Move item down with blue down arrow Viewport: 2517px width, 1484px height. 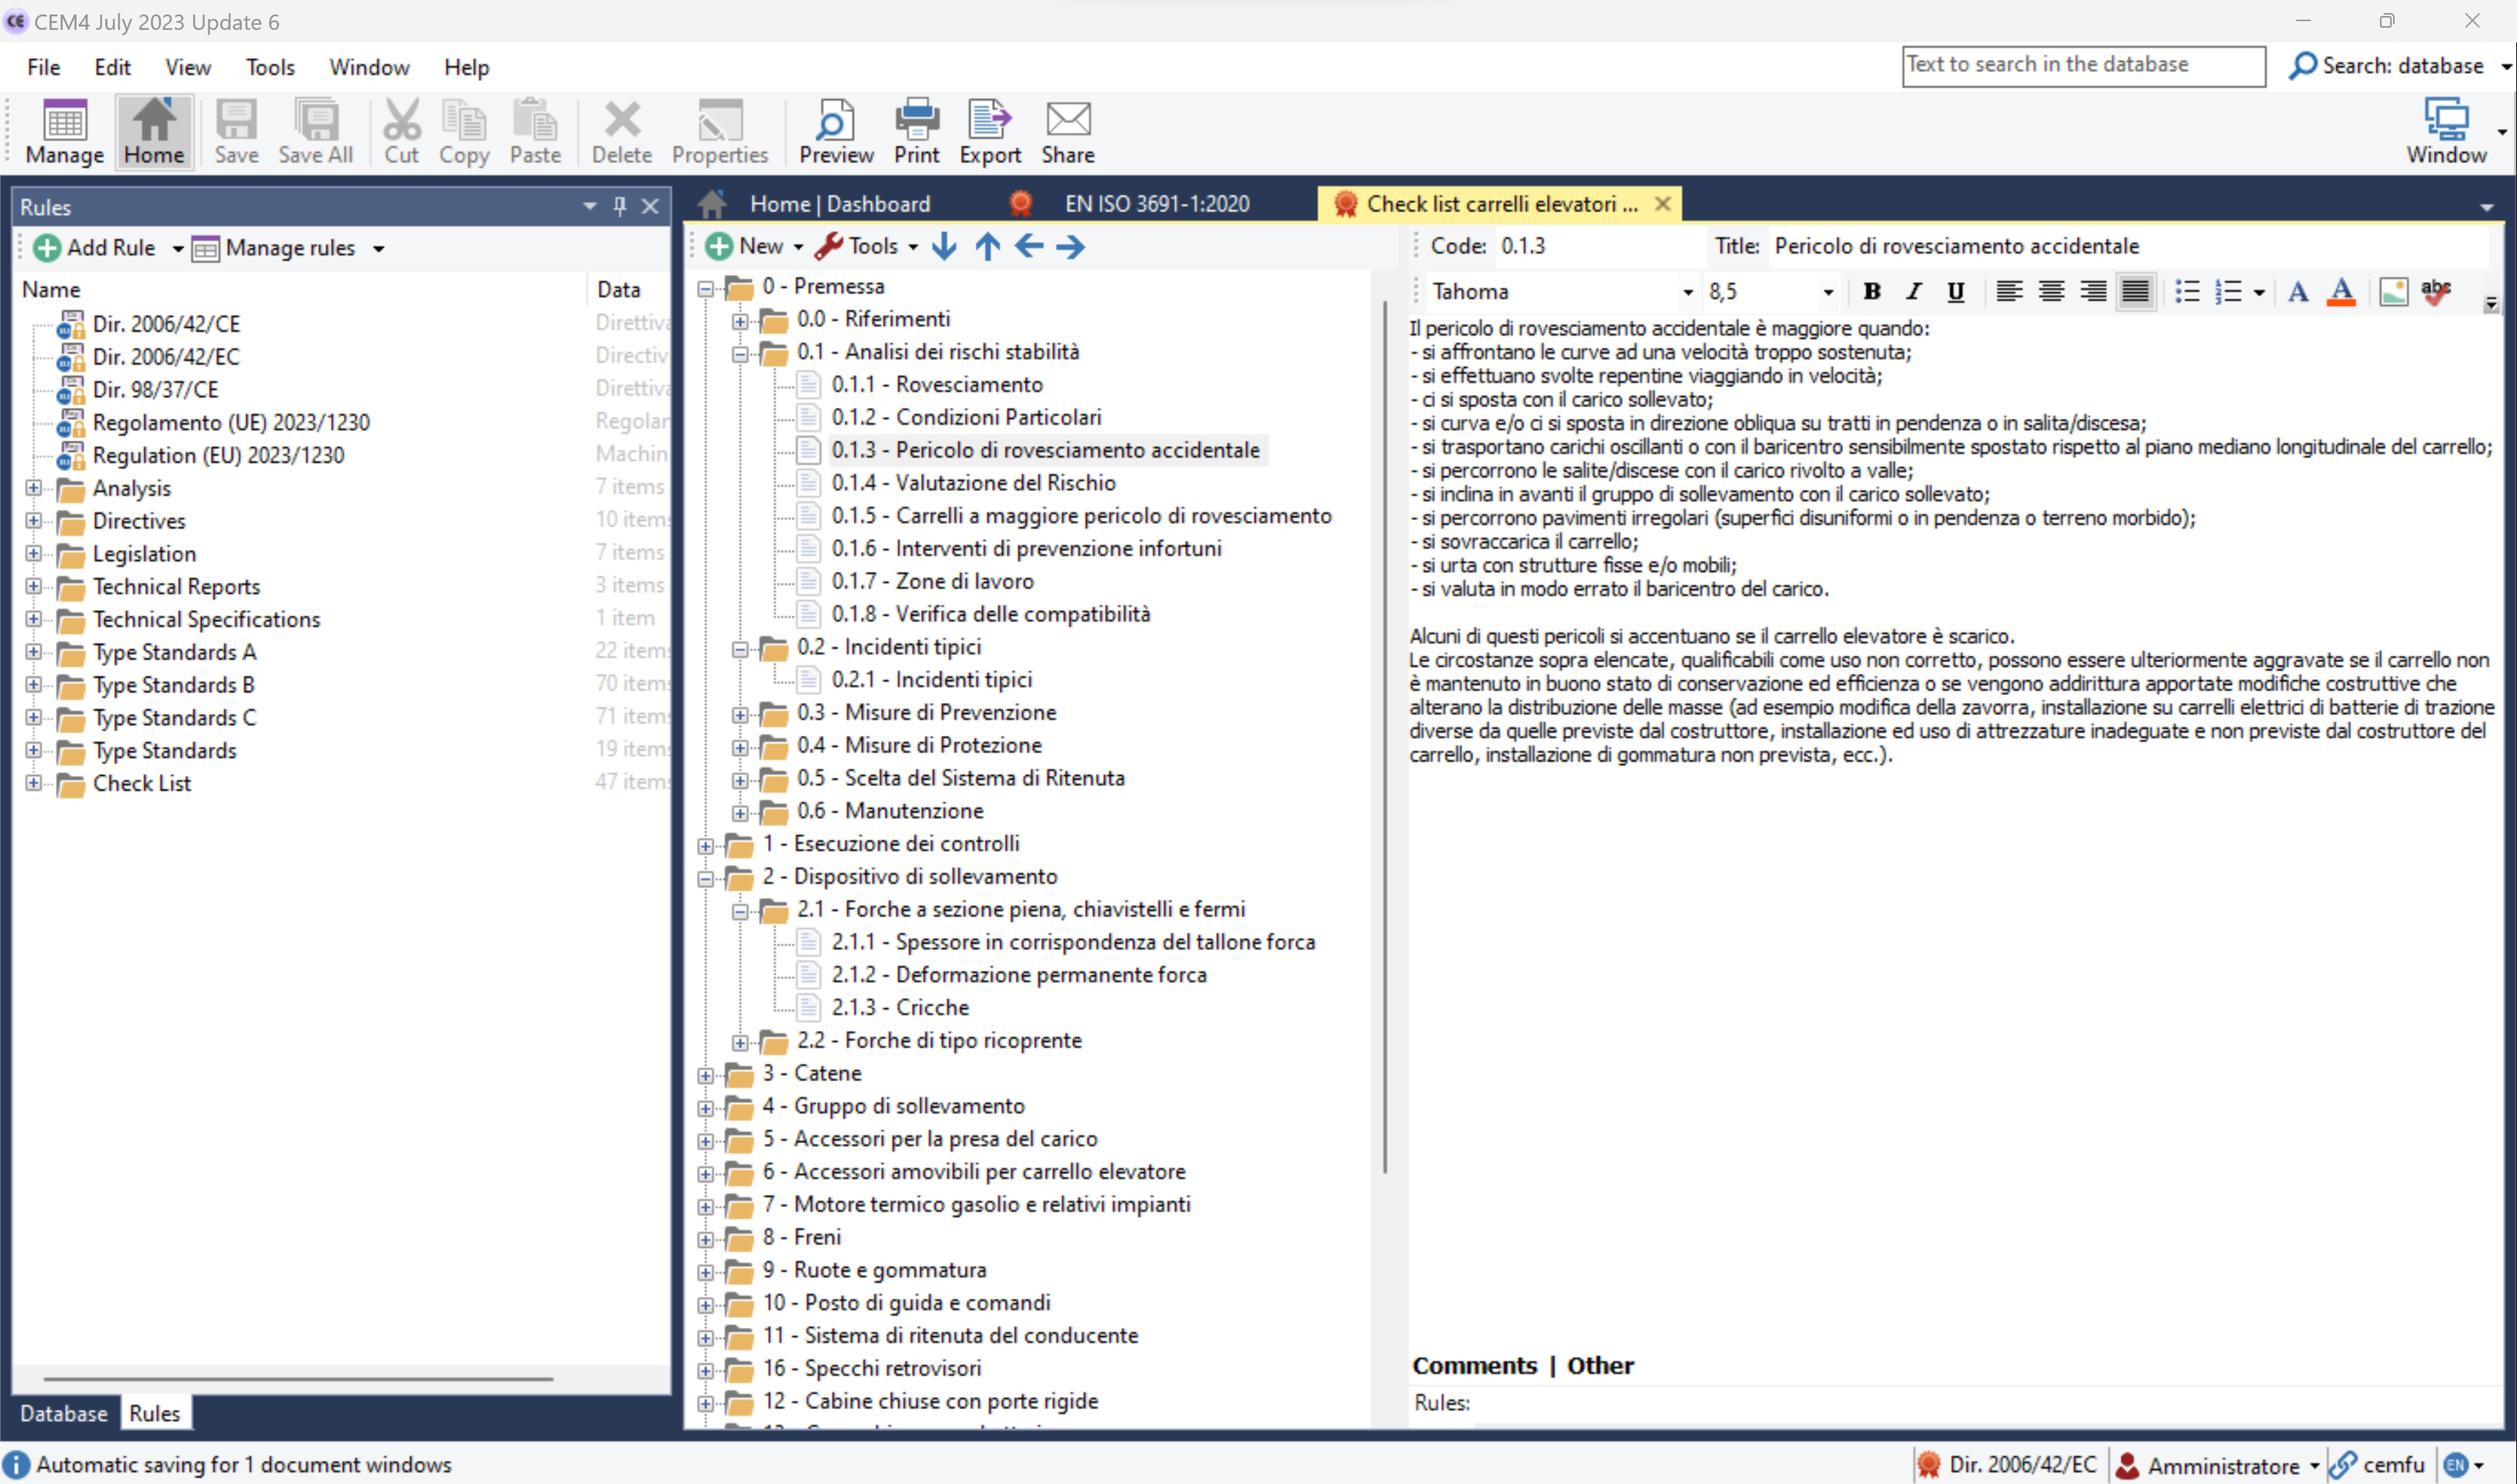[943, 246]
